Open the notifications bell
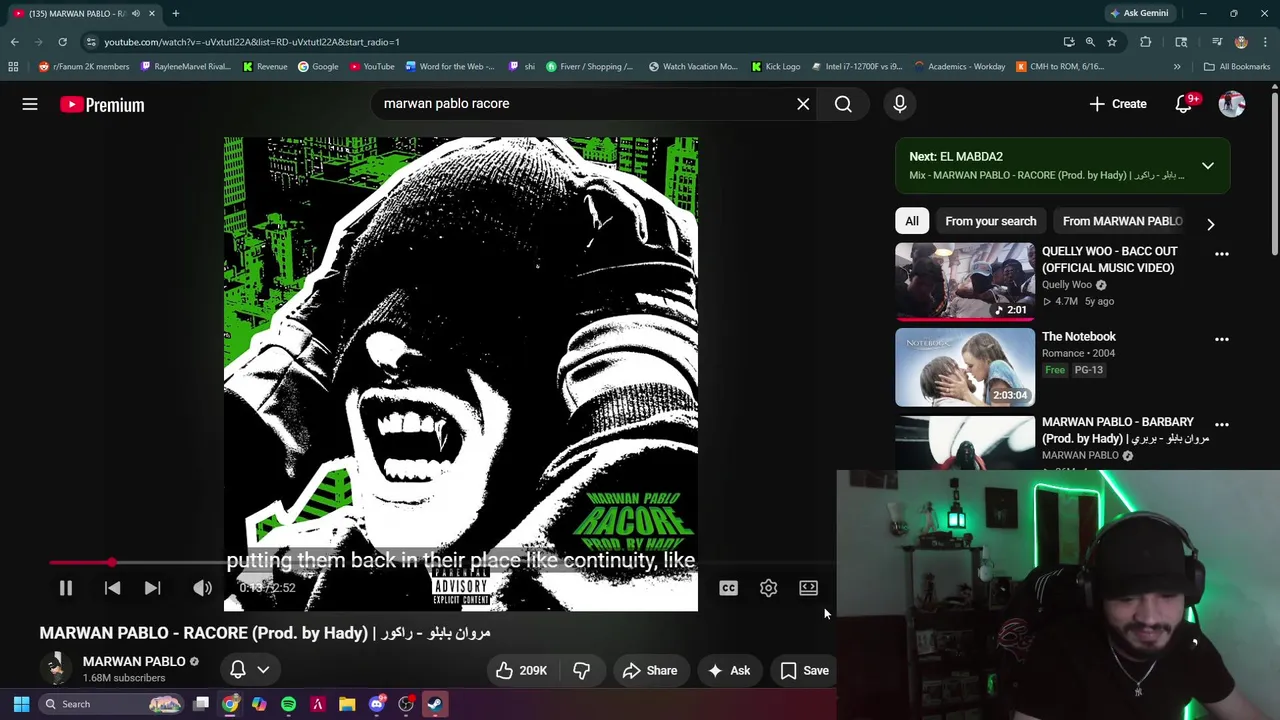Image resolution: width=1280 pixels, height=720 pixels. [1184, 104]
